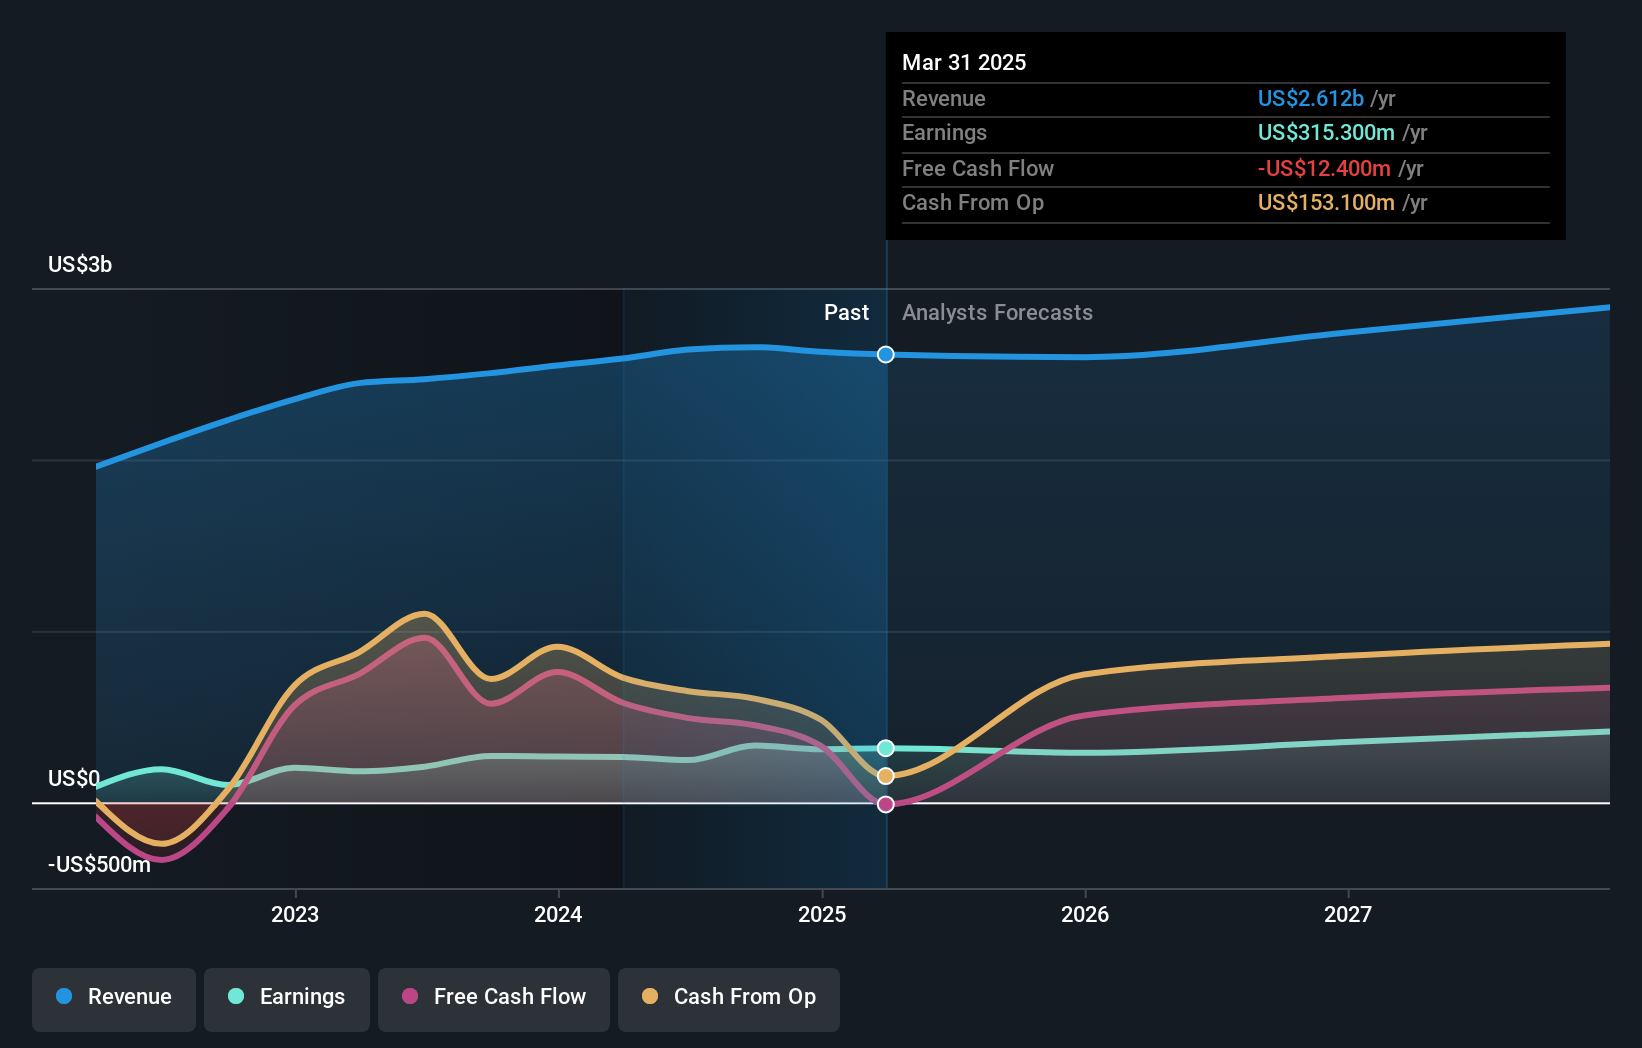Click the Cash From Op label in tooltip
This screenshot has width=1642, height=1048.
[x=972, y=202]
